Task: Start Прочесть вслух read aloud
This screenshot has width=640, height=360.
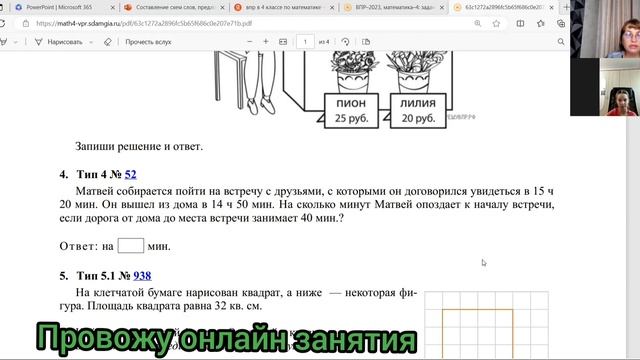Action: click(148, 42)
